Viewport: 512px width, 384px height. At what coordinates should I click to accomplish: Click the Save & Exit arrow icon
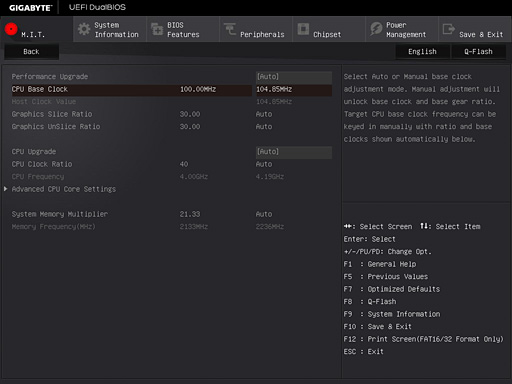pos(449,29)
